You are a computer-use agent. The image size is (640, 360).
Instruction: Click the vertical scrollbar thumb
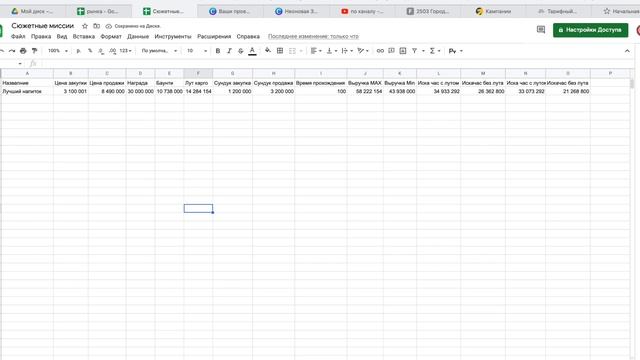632,83
